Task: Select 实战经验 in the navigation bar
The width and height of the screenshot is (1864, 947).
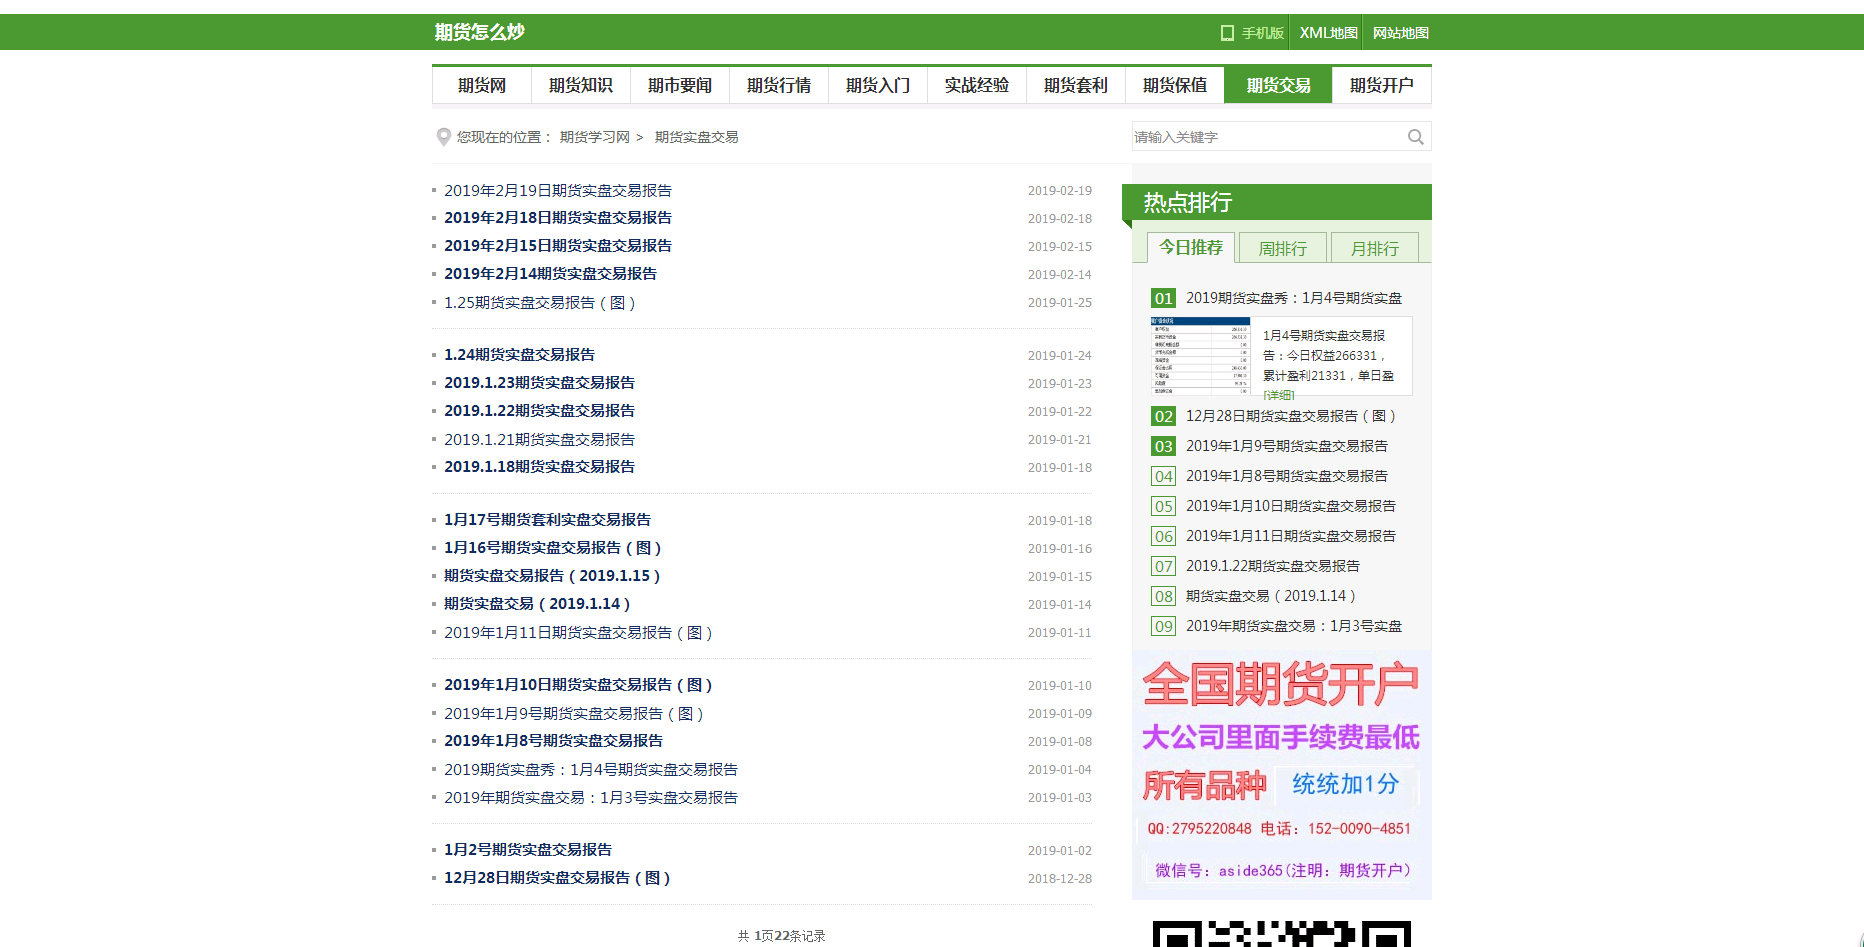Action: (977, 85)
